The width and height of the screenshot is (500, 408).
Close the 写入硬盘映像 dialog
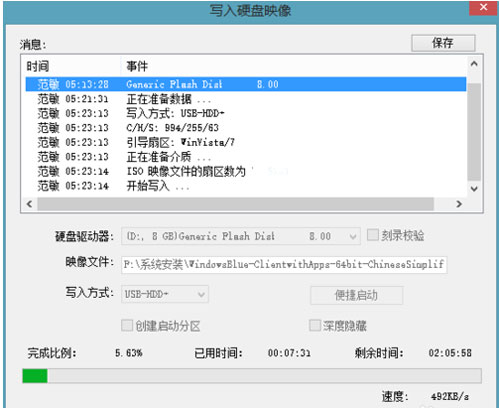(483, 8)
